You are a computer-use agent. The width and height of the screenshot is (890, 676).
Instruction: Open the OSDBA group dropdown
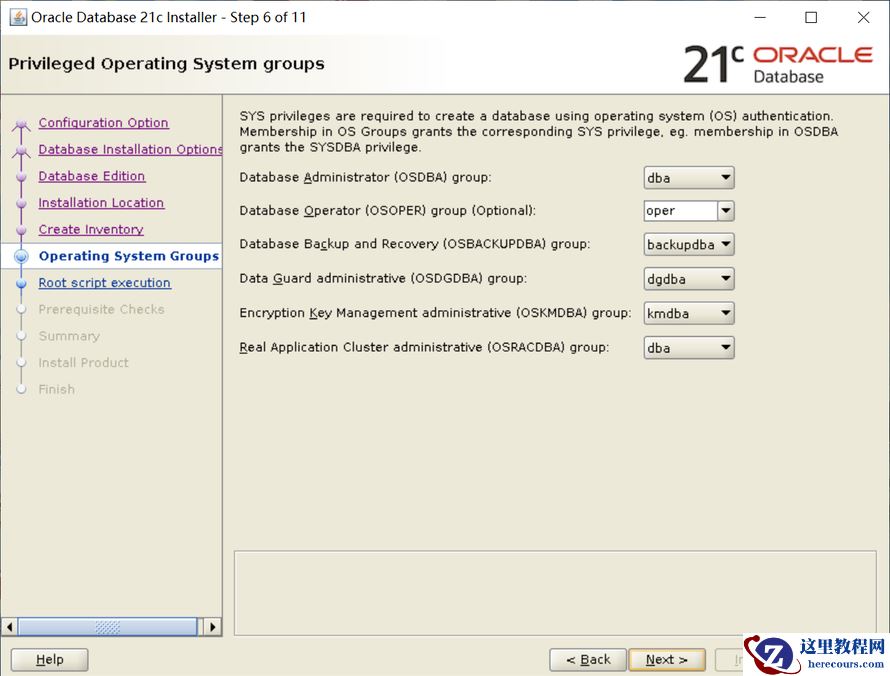pyautogui.click(x=689, y=178)
